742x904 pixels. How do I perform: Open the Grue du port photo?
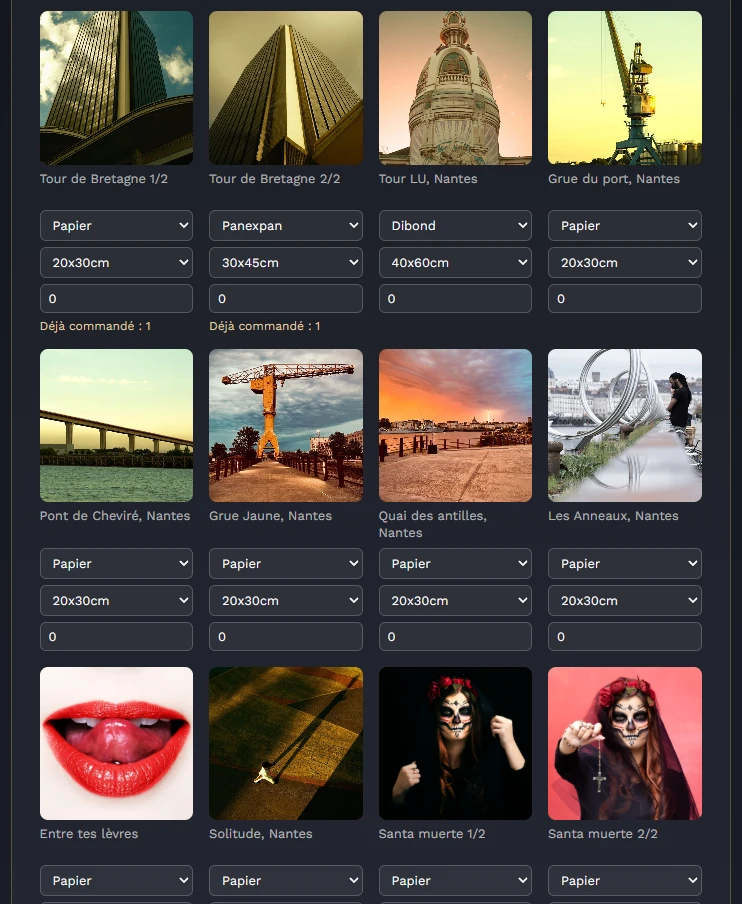(x=625, y=88)
